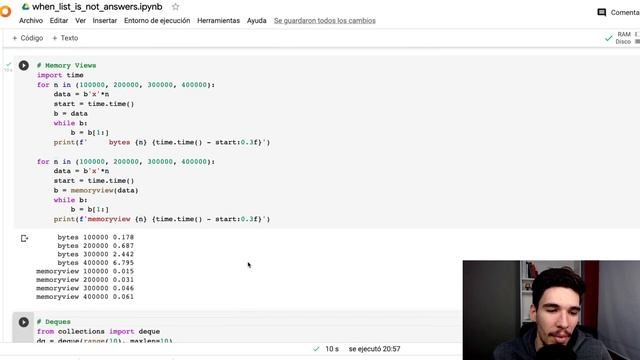Click the 'b = memoryview(data)' line
This screenshot has width=640, height=360.
pyautogui.click(x=96, y=191)
